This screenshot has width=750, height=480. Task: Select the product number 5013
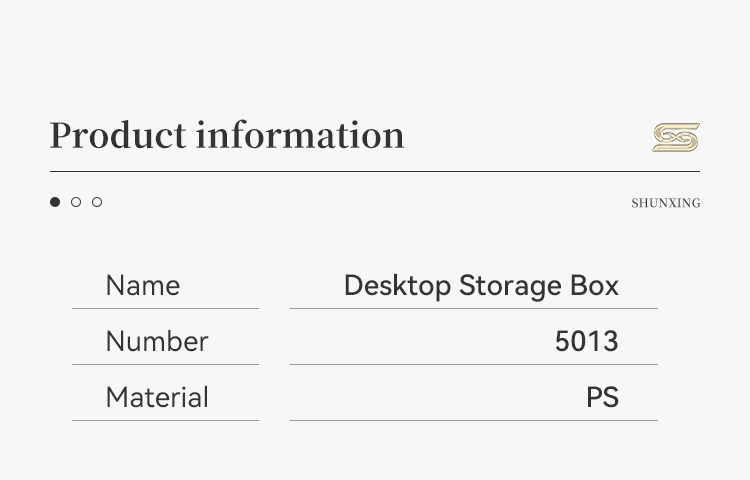point(587,342)
